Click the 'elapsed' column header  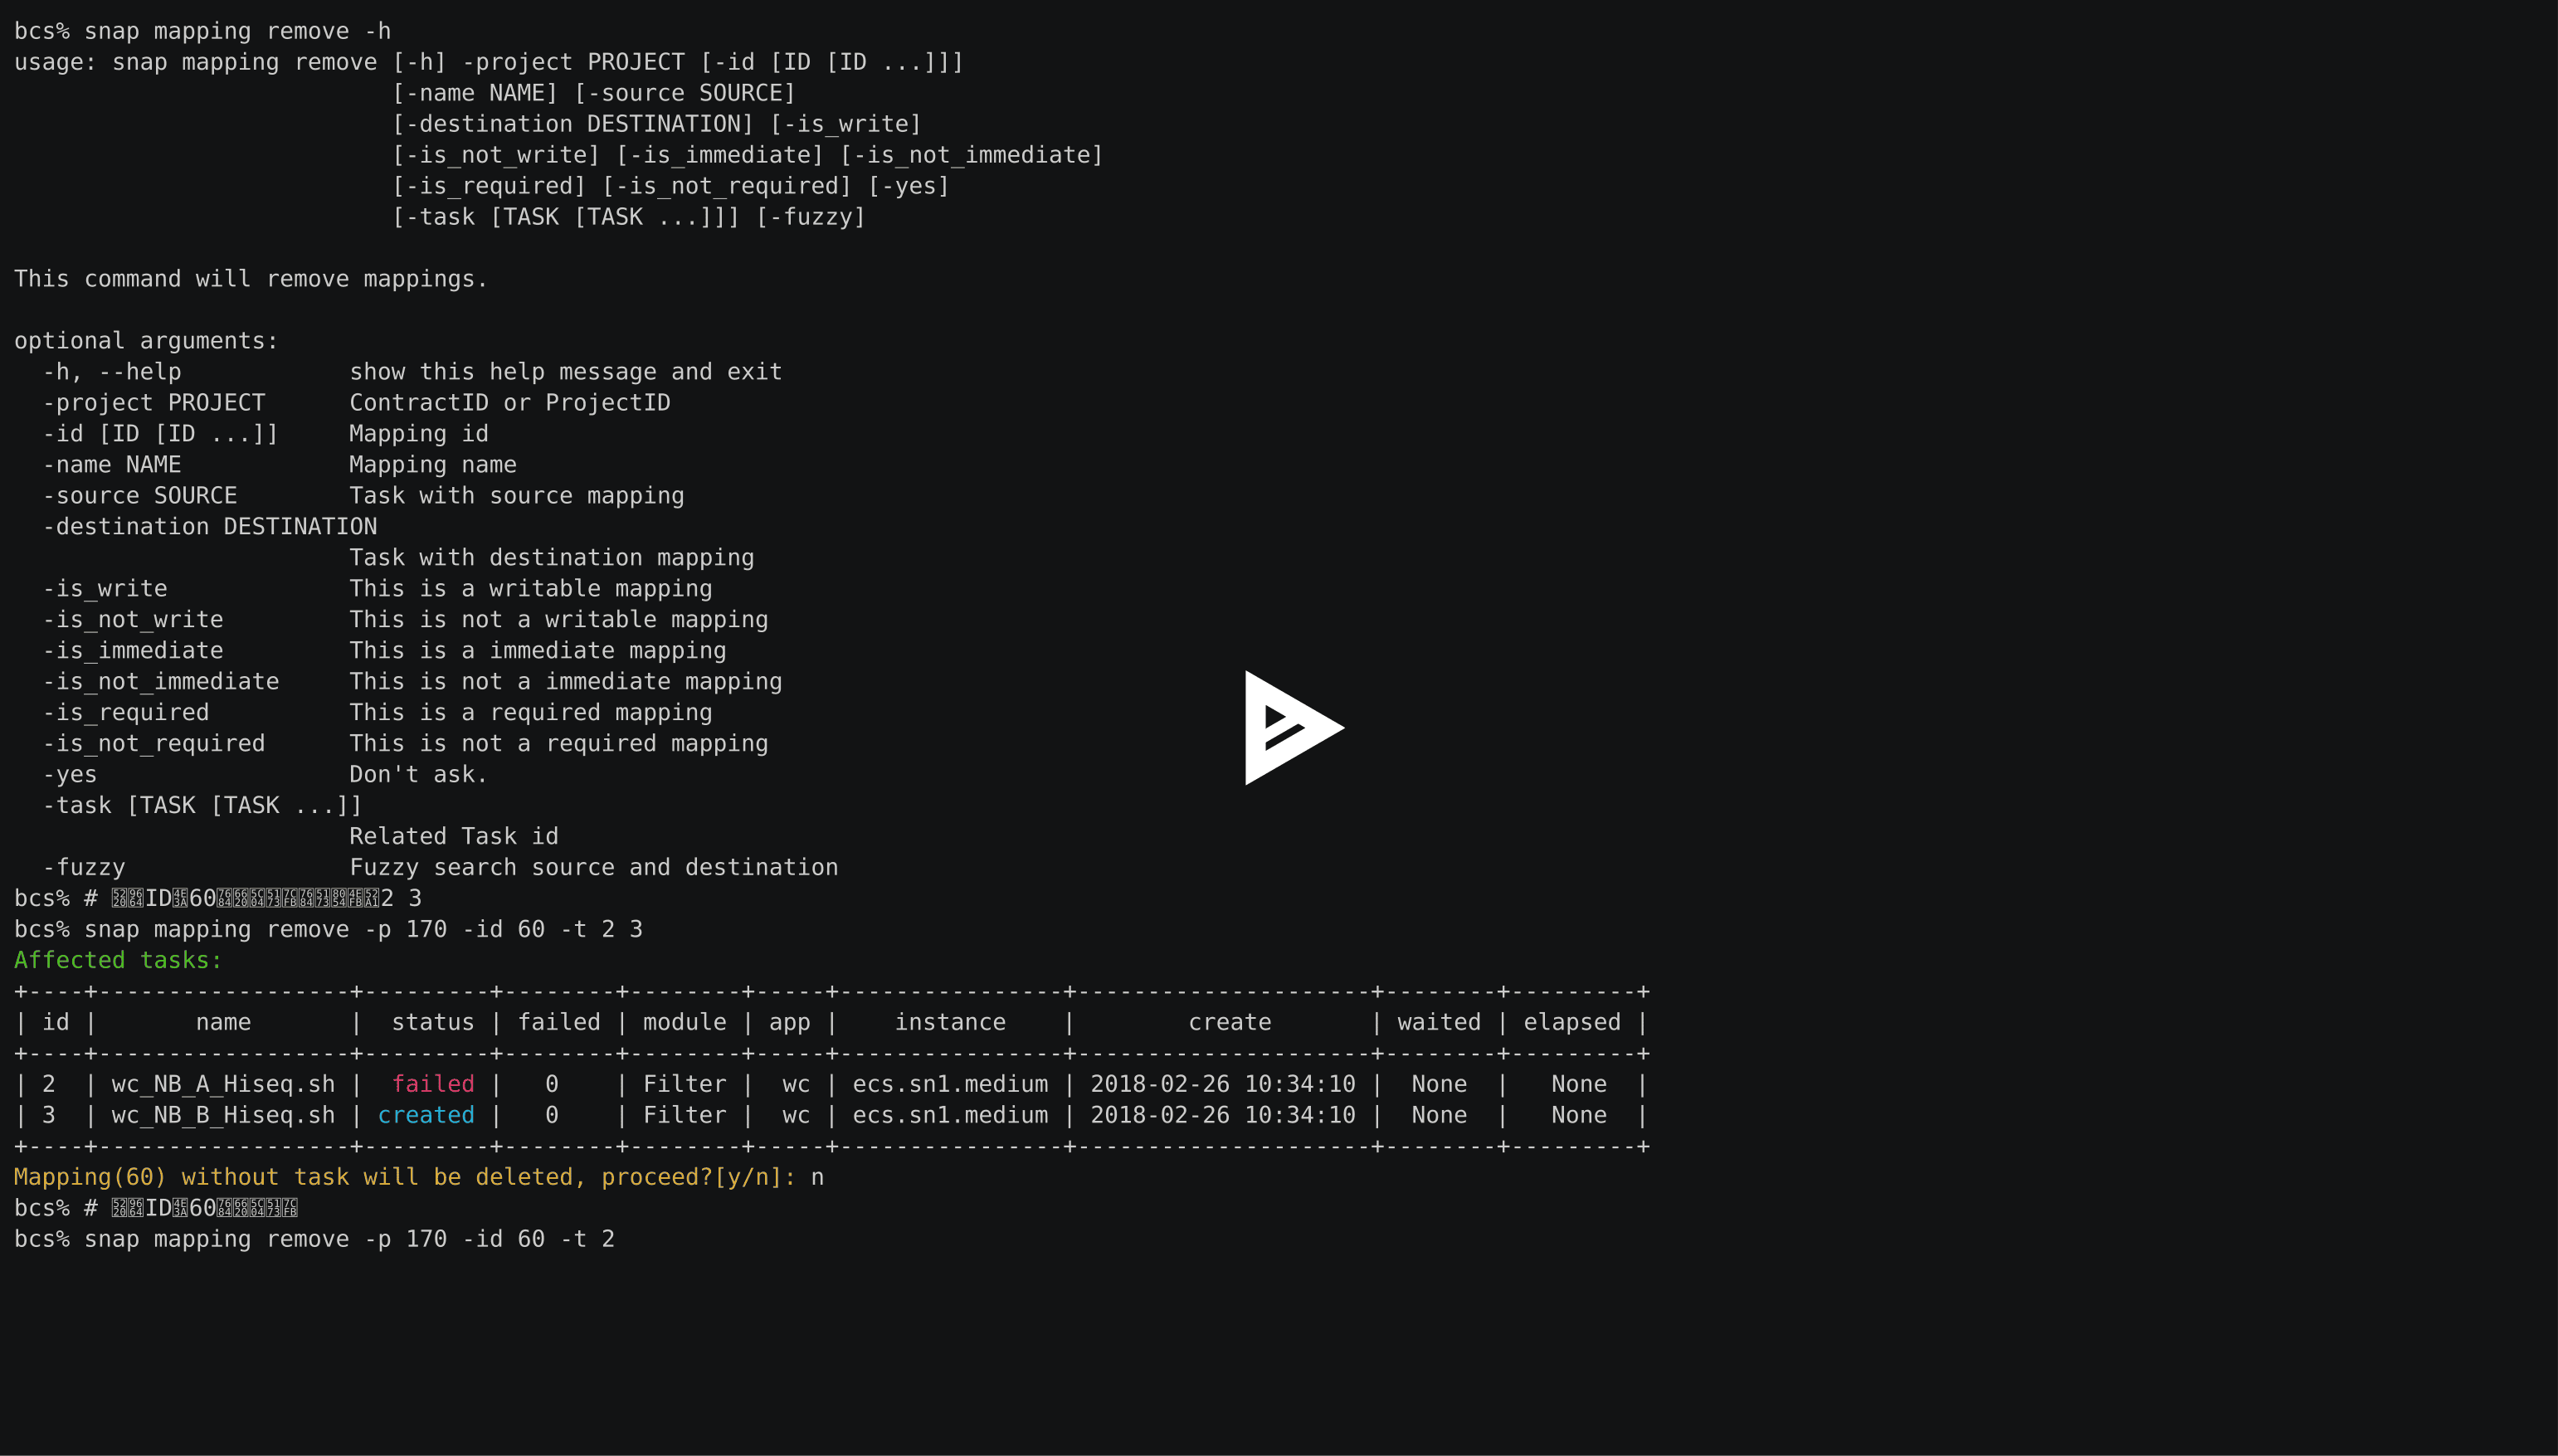coord(1572,1022)
